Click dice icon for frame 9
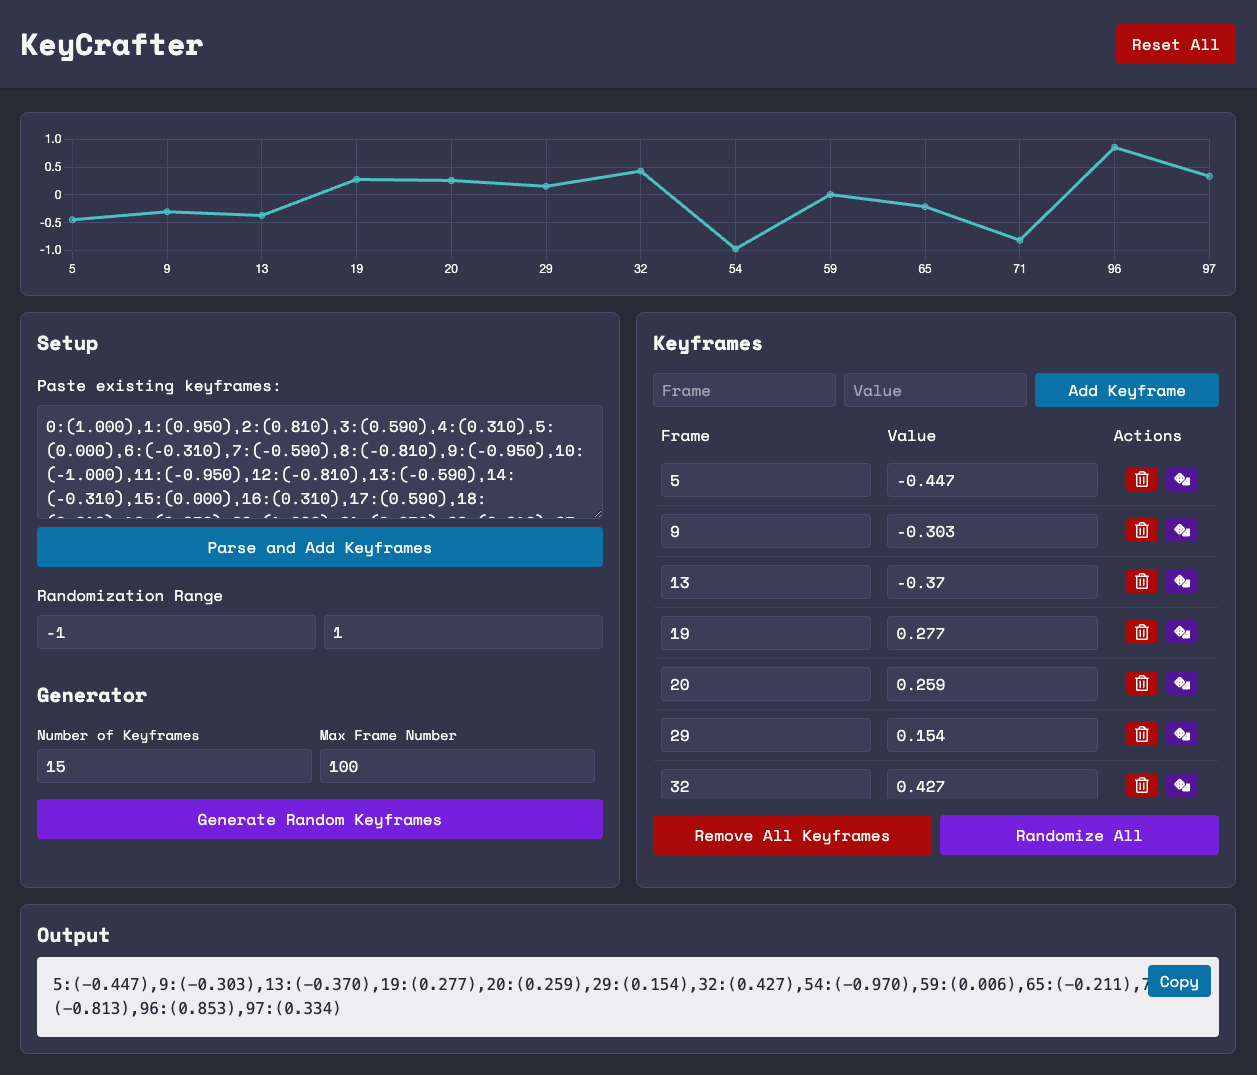 pyautogui.click(x=1181, y=531)
